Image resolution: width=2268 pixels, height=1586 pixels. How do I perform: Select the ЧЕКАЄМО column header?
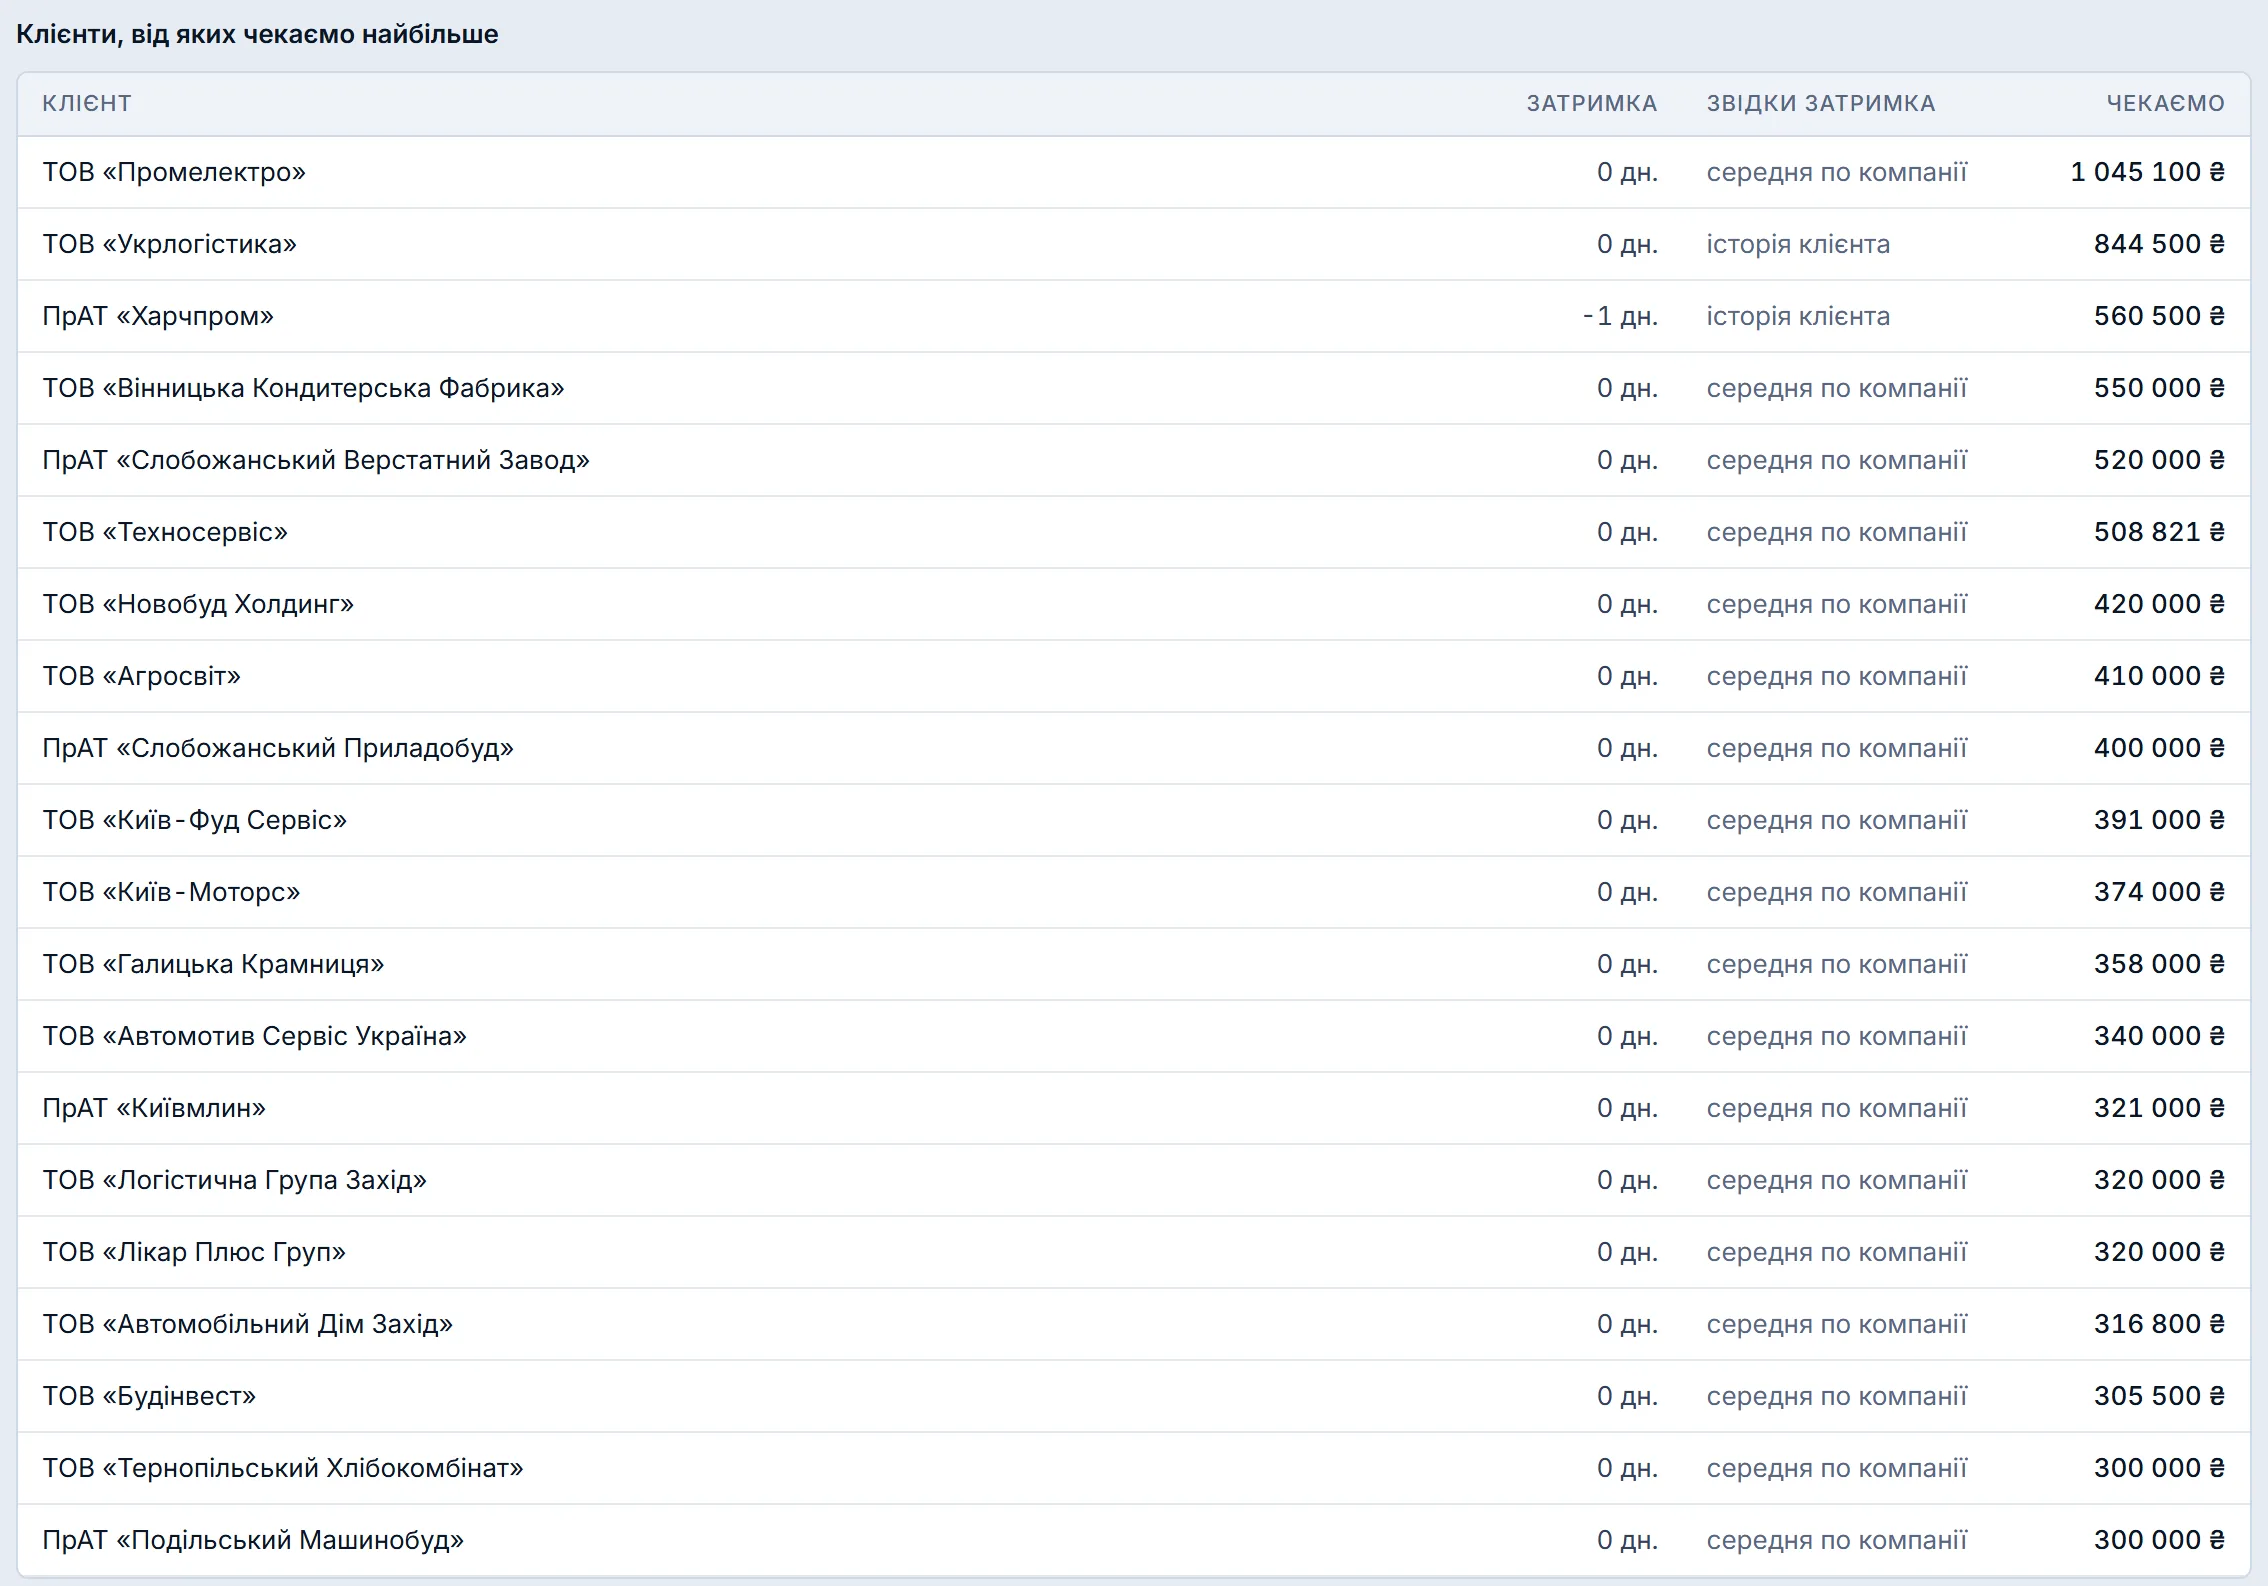tap(2166, 103)
